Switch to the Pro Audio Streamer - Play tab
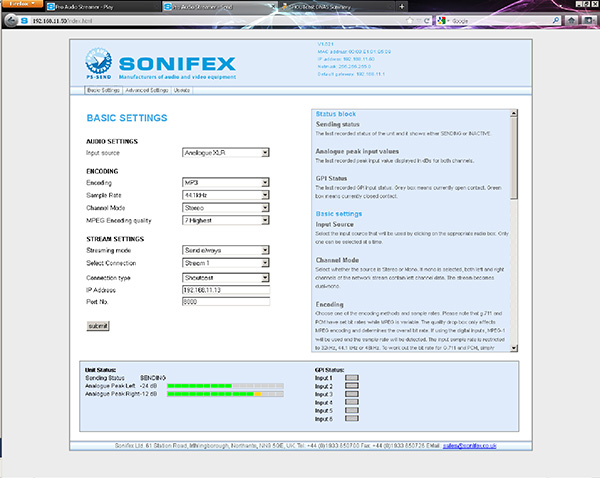Viewport: 600px width, 478px height. pos(103,7)
